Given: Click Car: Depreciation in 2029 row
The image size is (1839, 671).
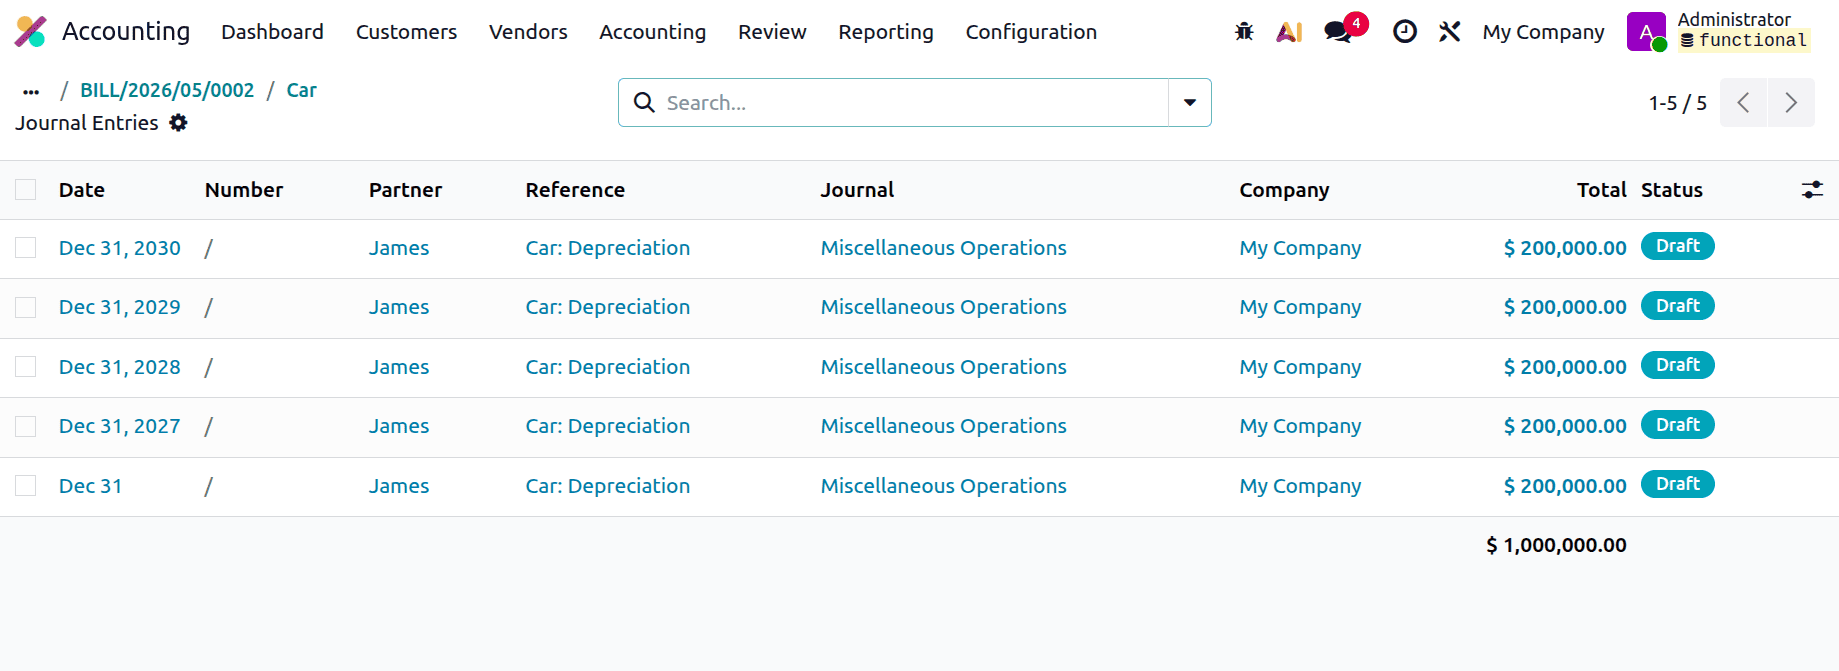Looking at the screenshot, I should (x=608, y=307).
